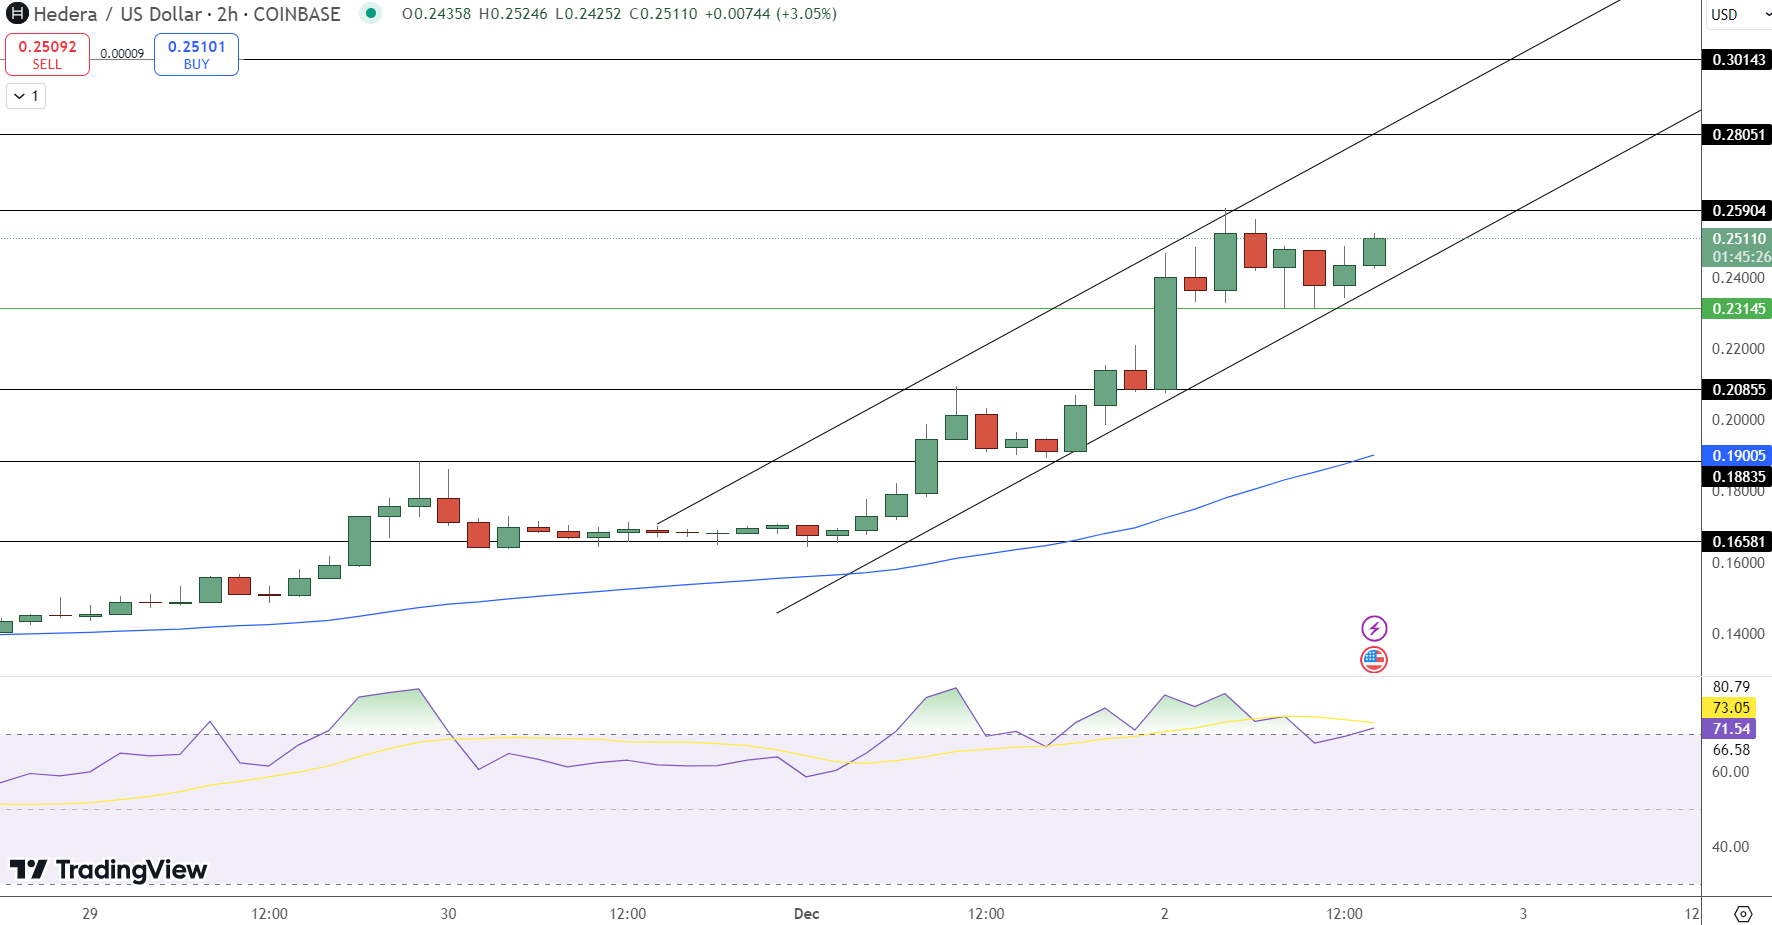Image resolution: width=1772 pixels, height=925 pixels.
Task: Click the blue 0.19005 moving average label
Action: tap(1737, 456)
